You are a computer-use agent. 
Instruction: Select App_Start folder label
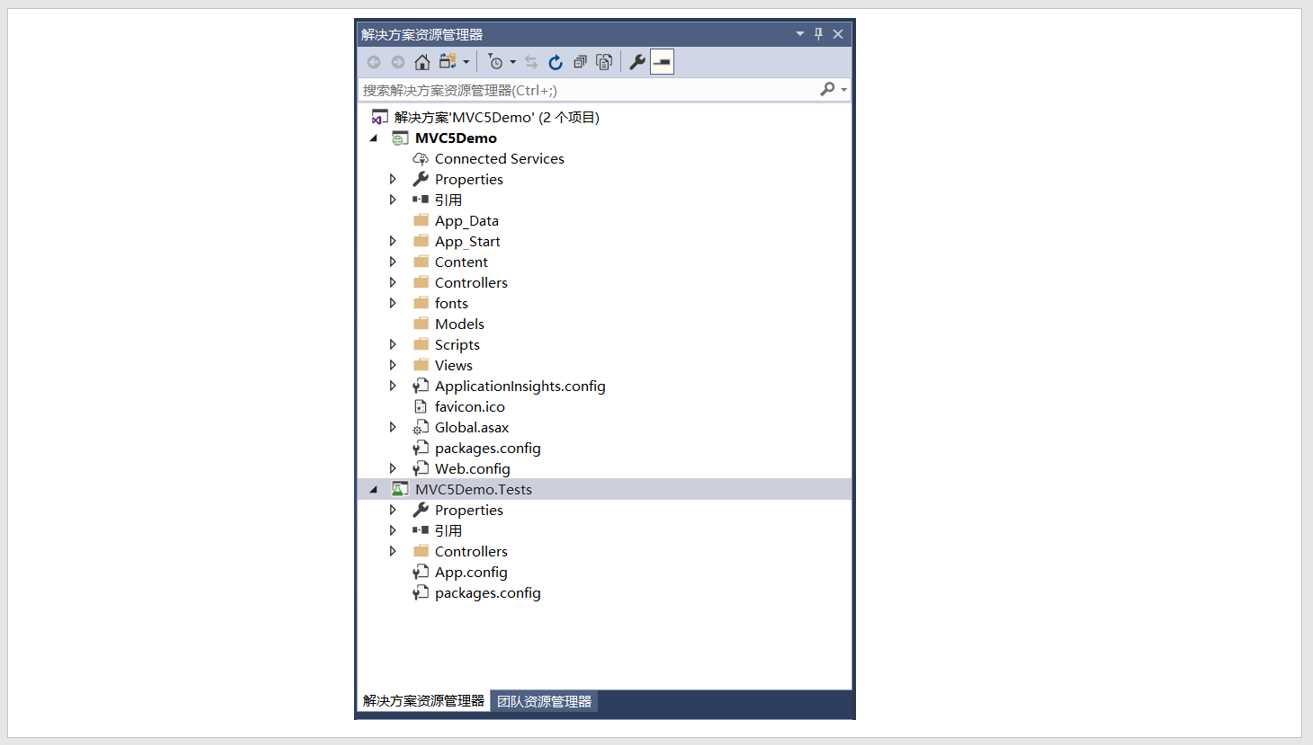click(467, 241)
